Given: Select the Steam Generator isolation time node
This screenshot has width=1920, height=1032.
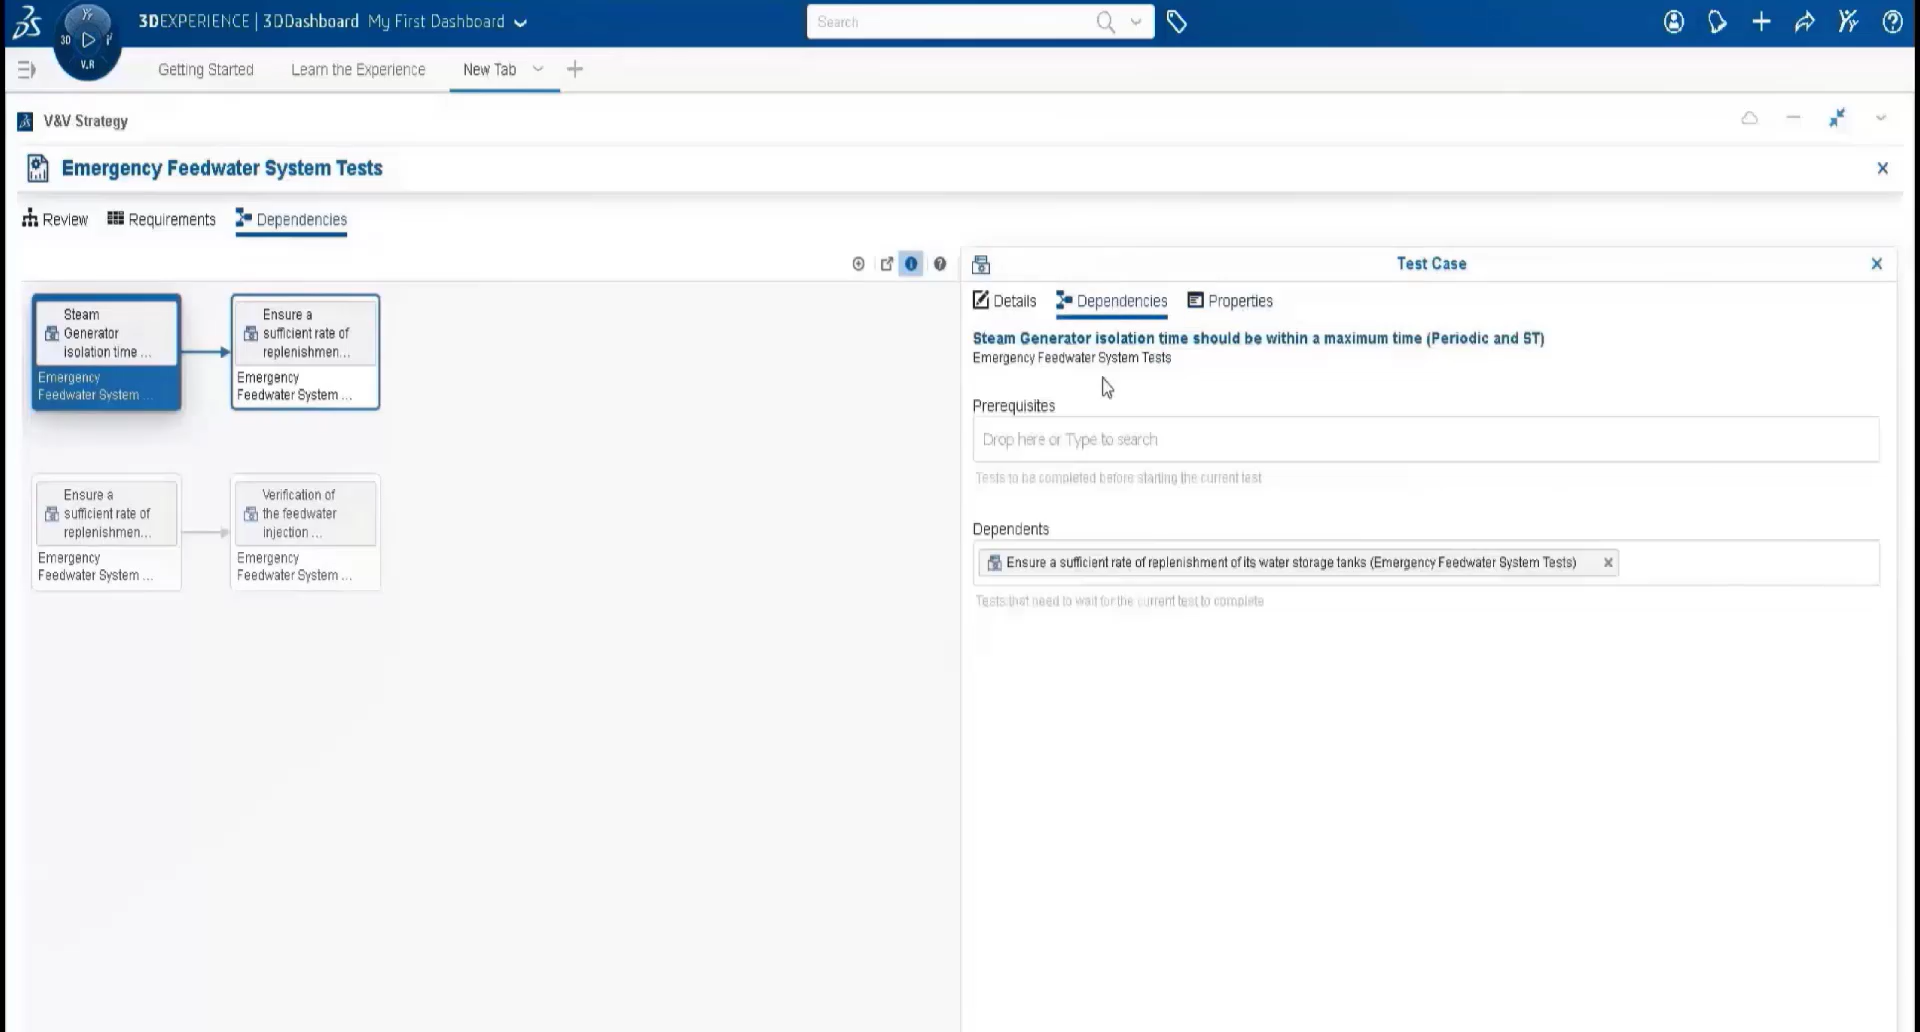Looking at the screenshot, I should coord(106,352).
